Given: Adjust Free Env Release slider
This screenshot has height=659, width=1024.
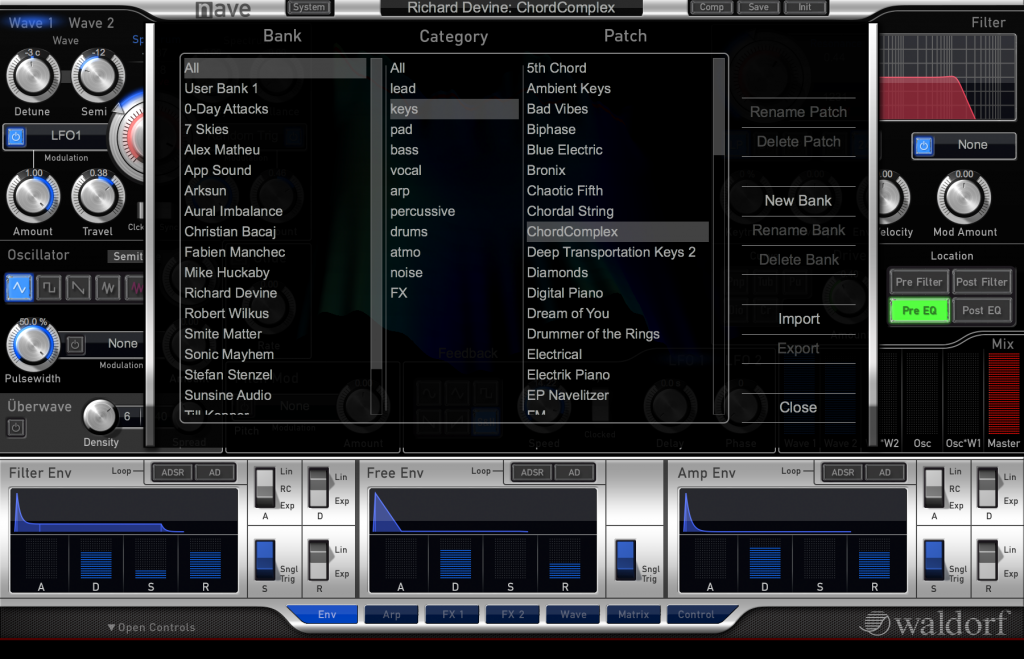Looking at the screenshot, I should [565, 558].
